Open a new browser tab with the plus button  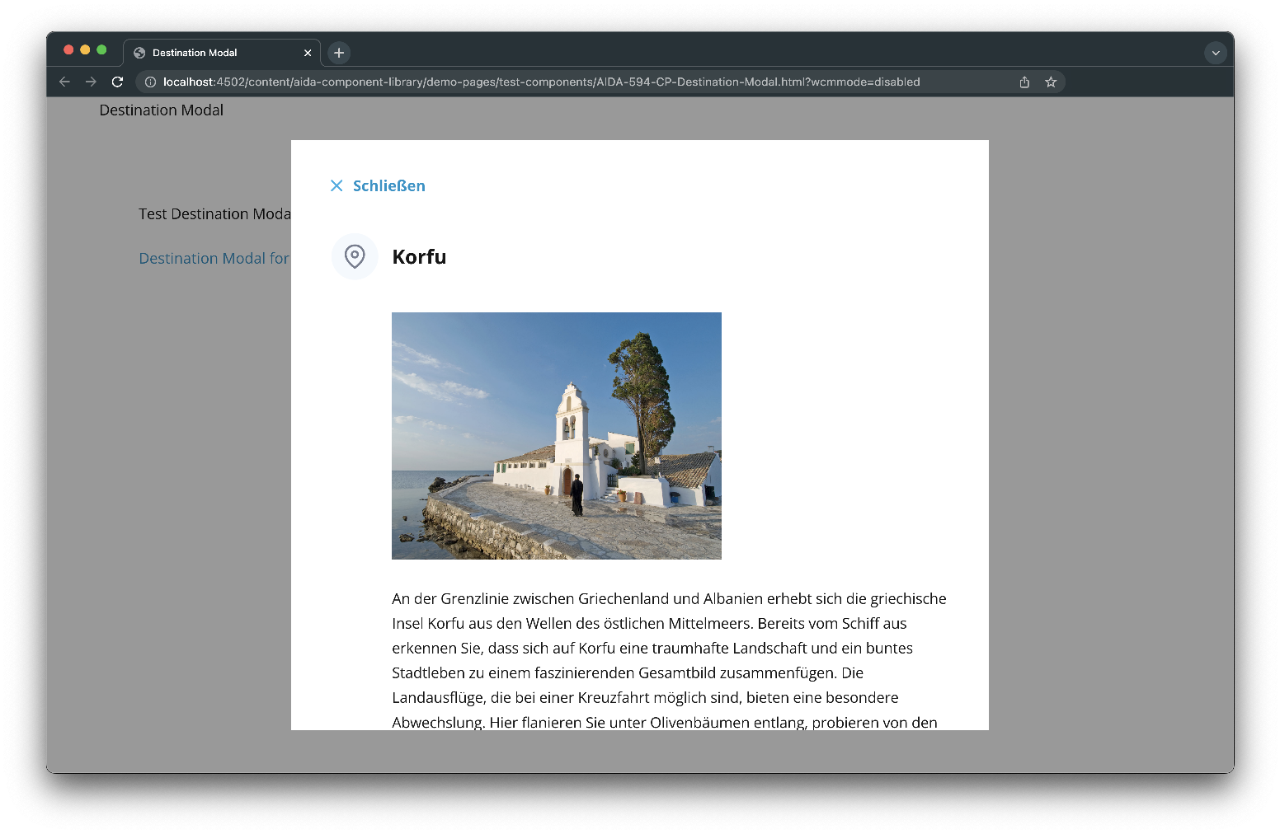338,52
